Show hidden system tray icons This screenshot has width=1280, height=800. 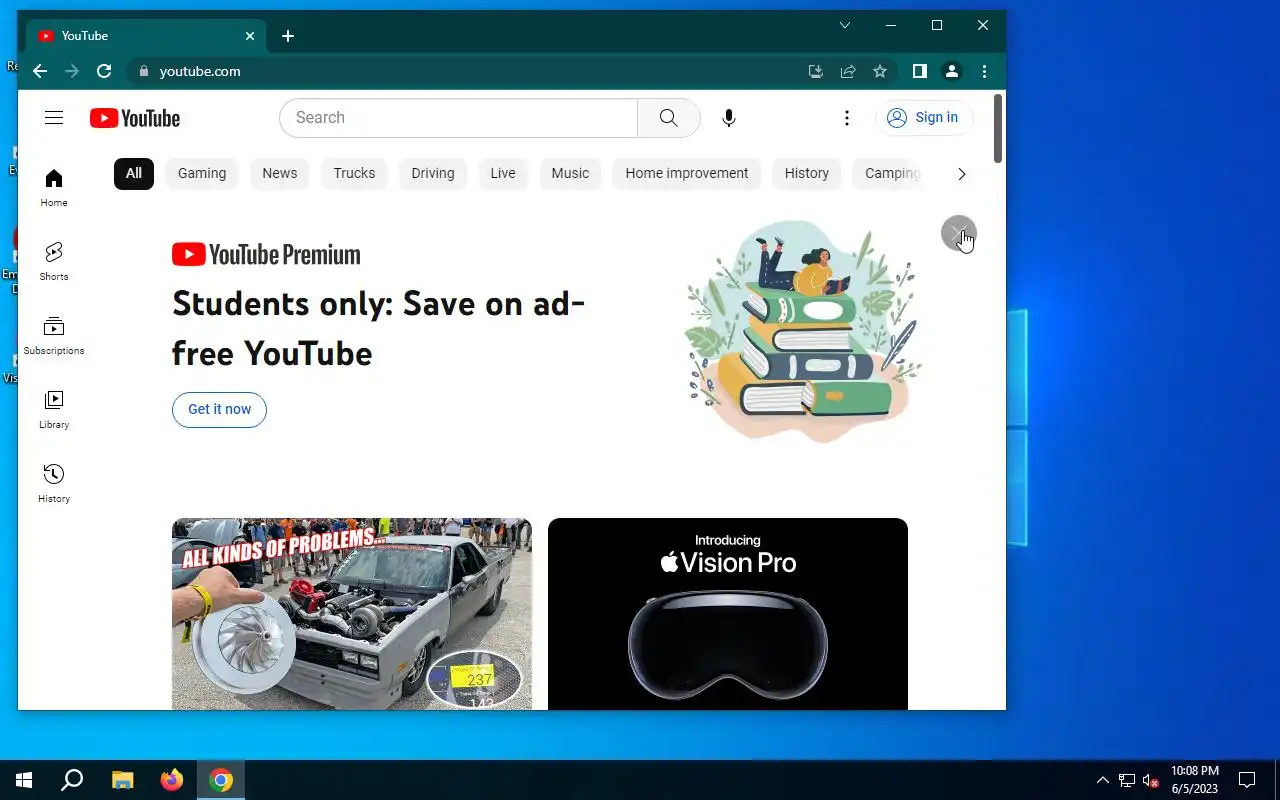1103,780
